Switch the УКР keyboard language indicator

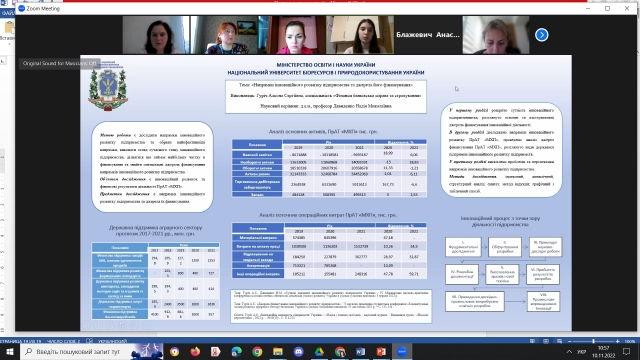(x=582, y=351)
